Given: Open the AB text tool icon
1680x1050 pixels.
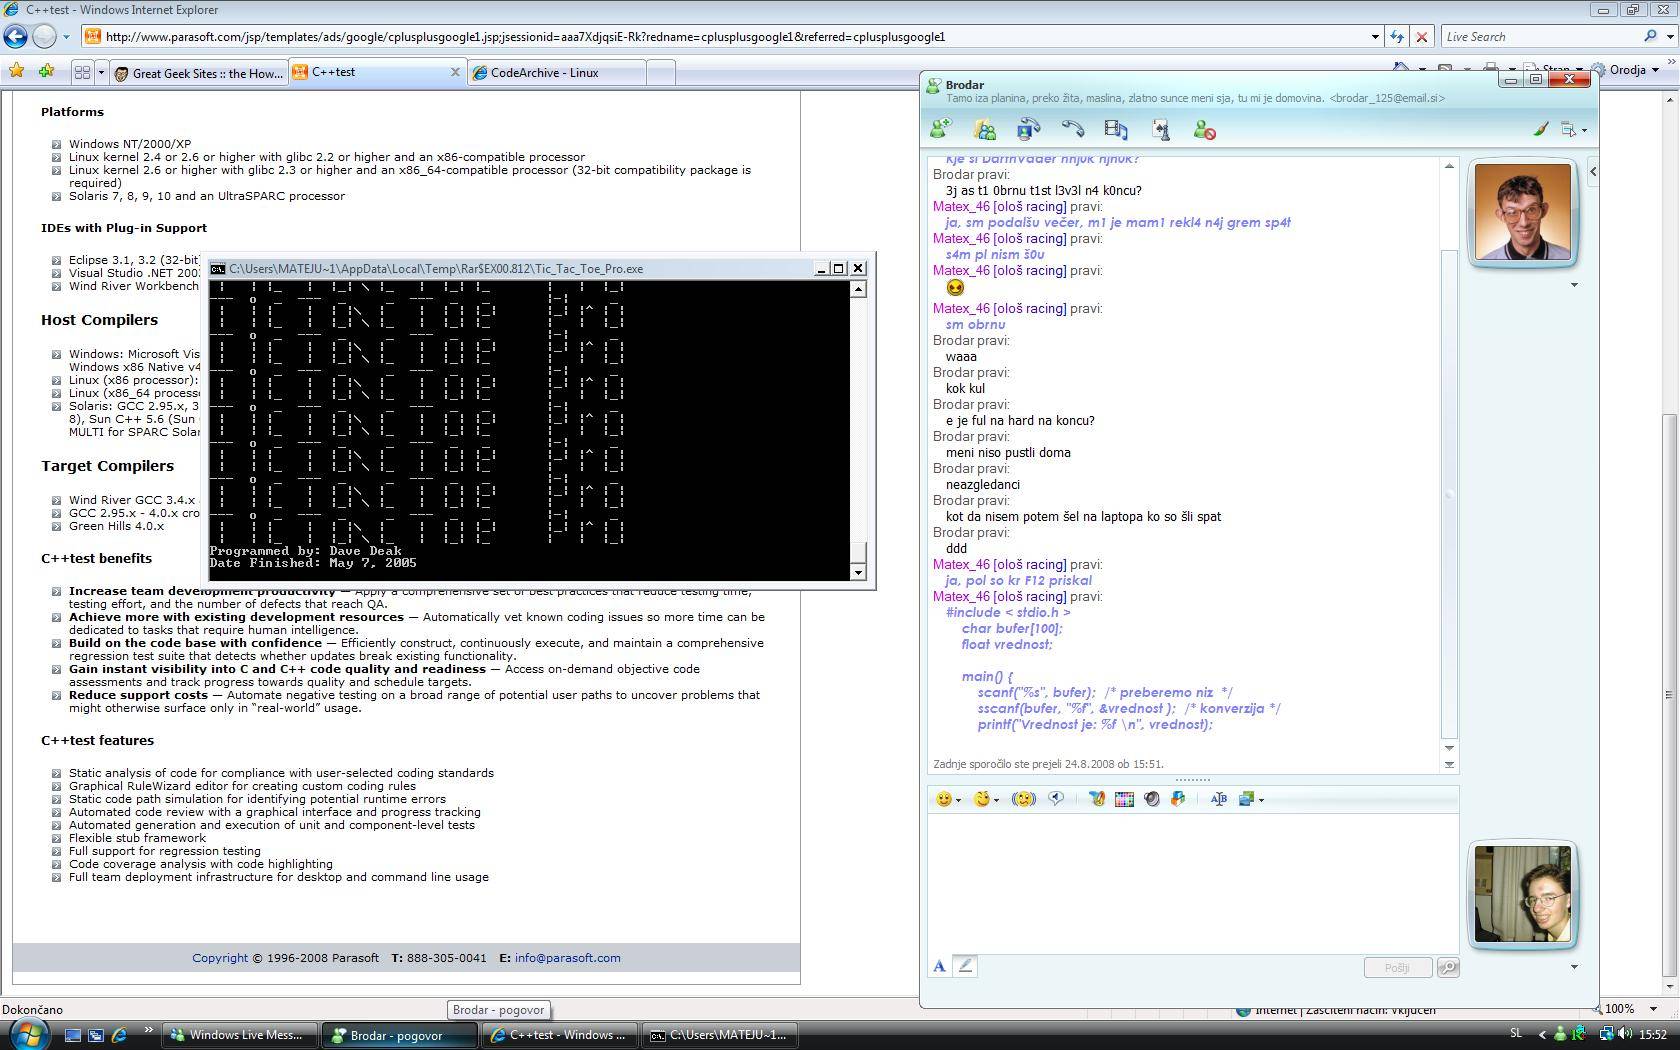Looking at the screenshot, I should click(x=1218, y=799).
